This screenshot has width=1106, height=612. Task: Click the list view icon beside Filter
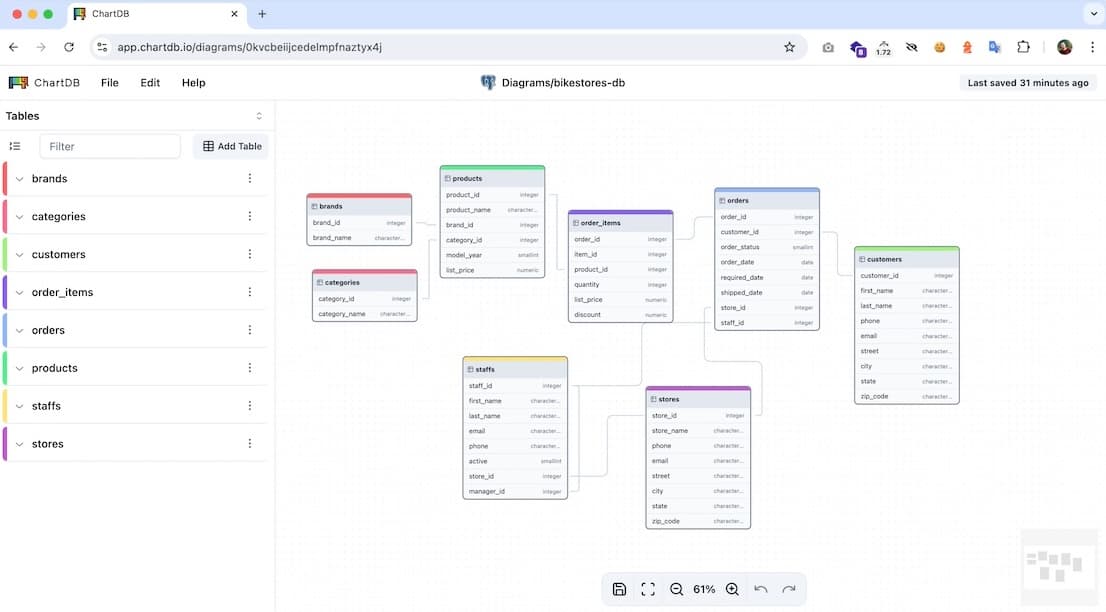coord(14,146)
